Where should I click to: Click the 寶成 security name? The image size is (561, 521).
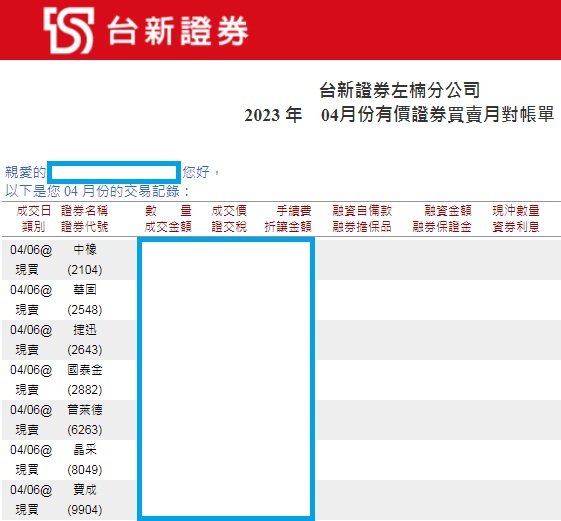click(85, 490)
